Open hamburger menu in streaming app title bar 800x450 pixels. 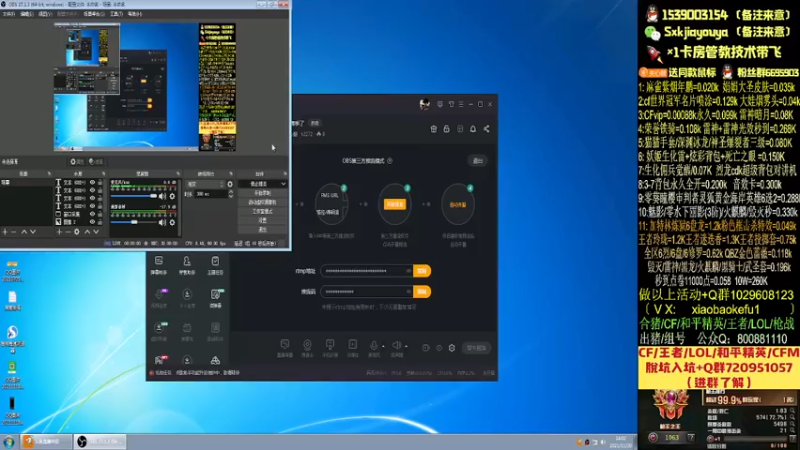pos(461,104)
